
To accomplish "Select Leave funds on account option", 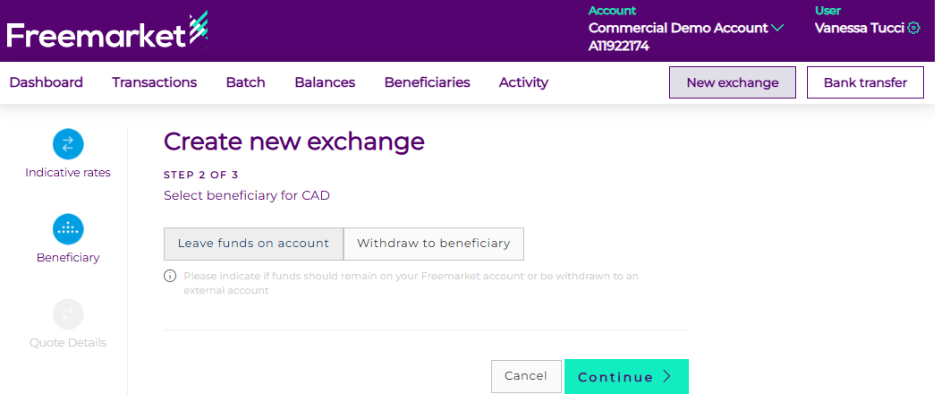I will pos(253,243).
